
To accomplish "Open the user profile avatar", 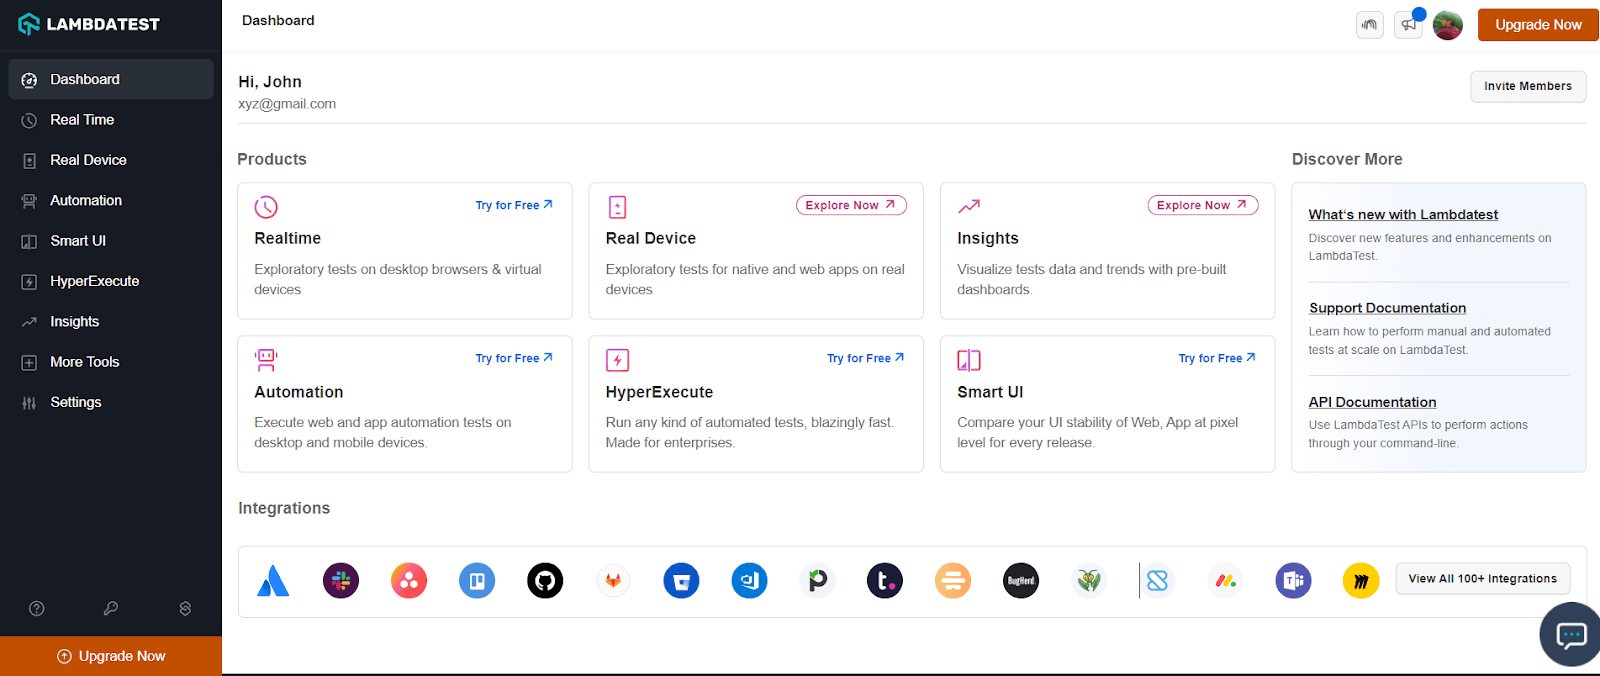I will coord(1447,25).
